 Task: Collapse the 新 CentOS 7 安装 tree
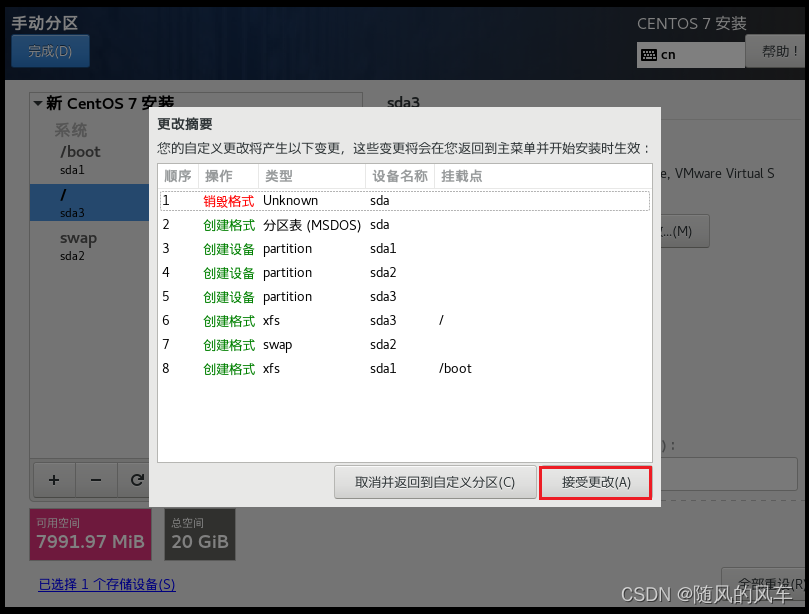[x=38, y=103]
